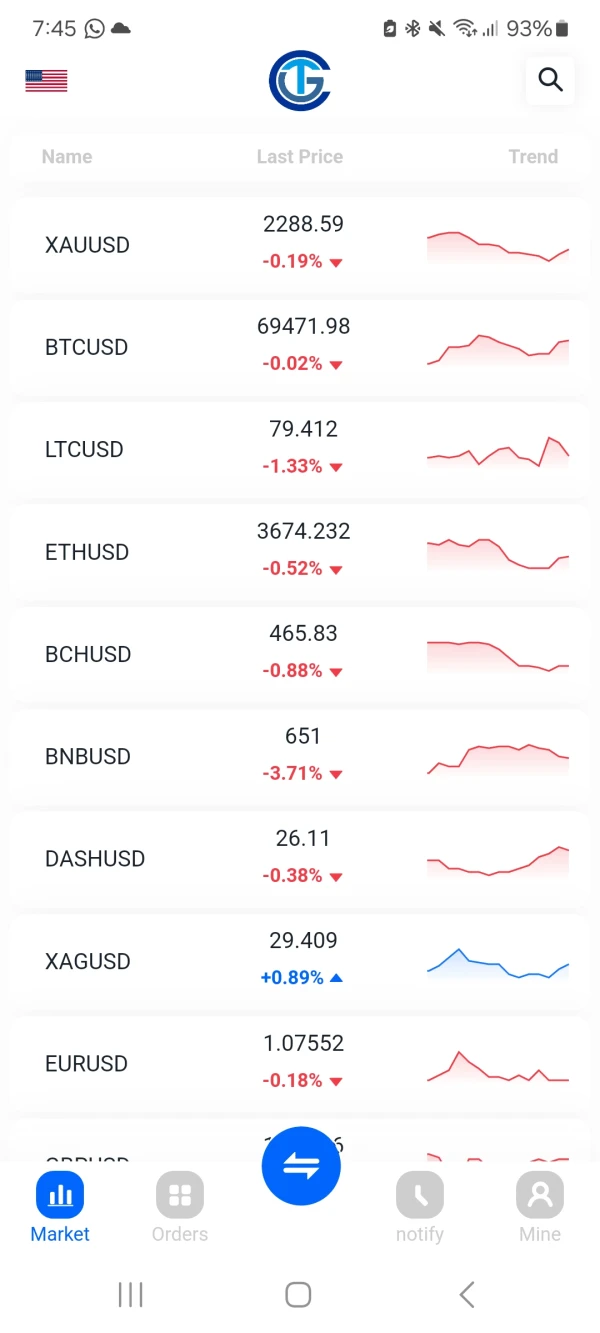Viewport: 600px width, 1333px height.
Task: Select the BTCUSD instrument
Action: click(87, 347)
